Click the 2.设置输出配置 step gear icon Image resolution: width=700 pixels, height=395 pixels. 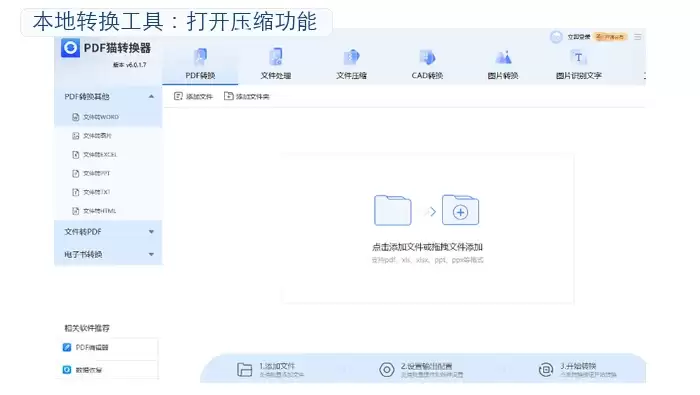387,370
